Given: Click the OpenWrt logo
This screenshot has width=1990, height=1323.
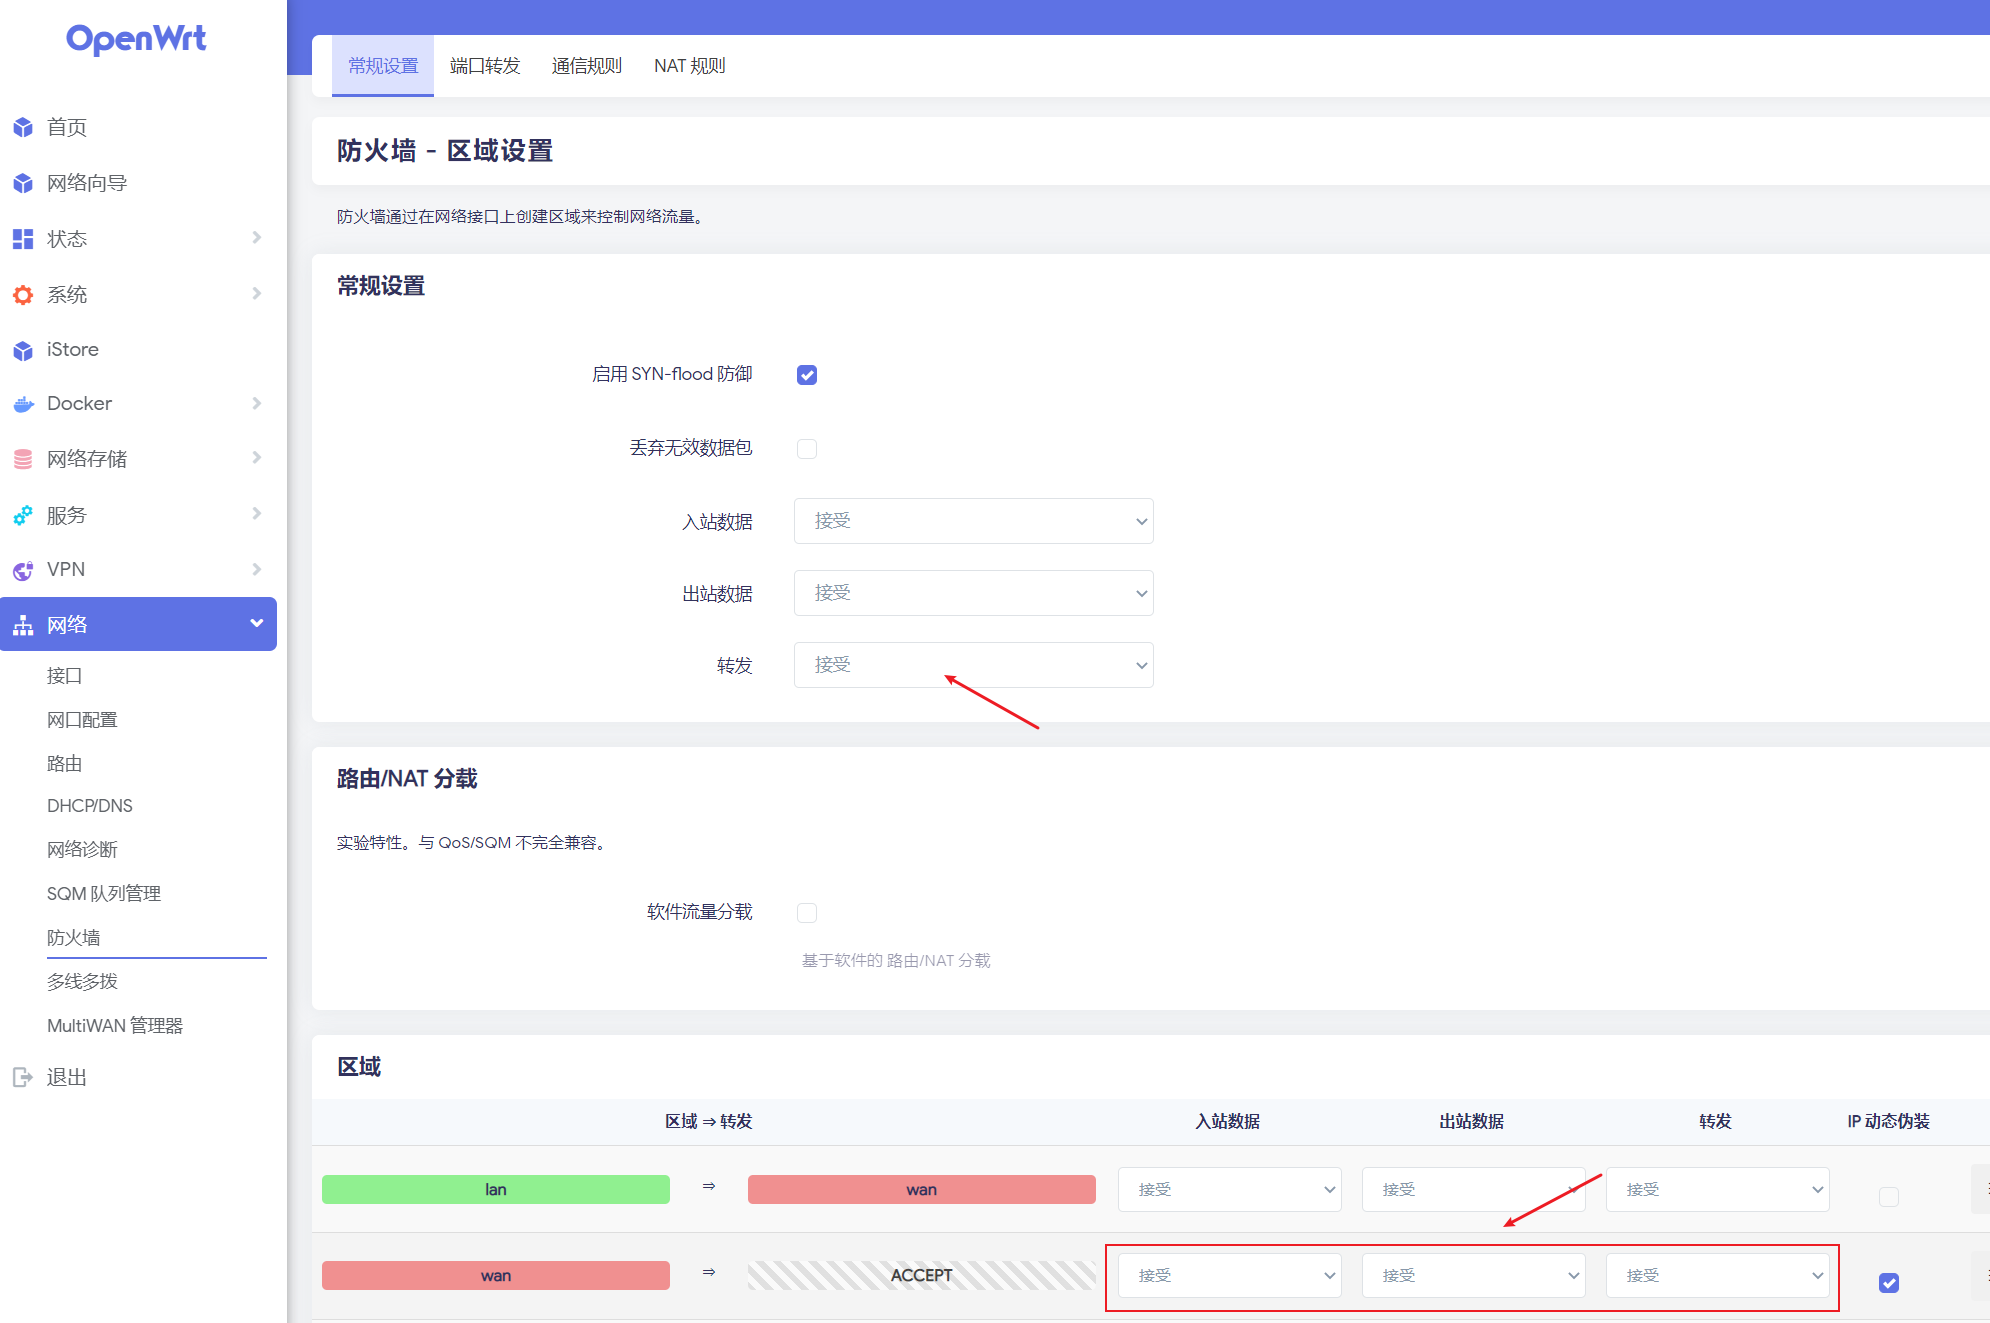Looking at the screenshot, I should click(136, 39).
